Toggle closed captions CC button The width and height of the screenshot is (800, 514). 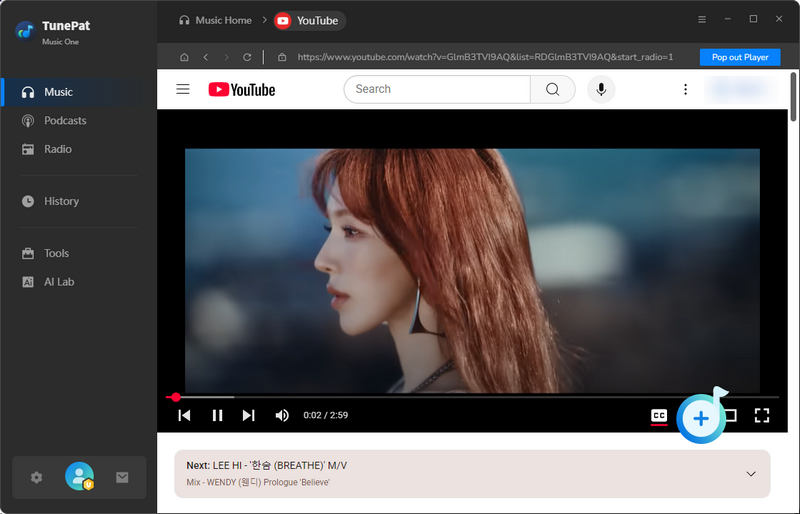tap(658, 415)
